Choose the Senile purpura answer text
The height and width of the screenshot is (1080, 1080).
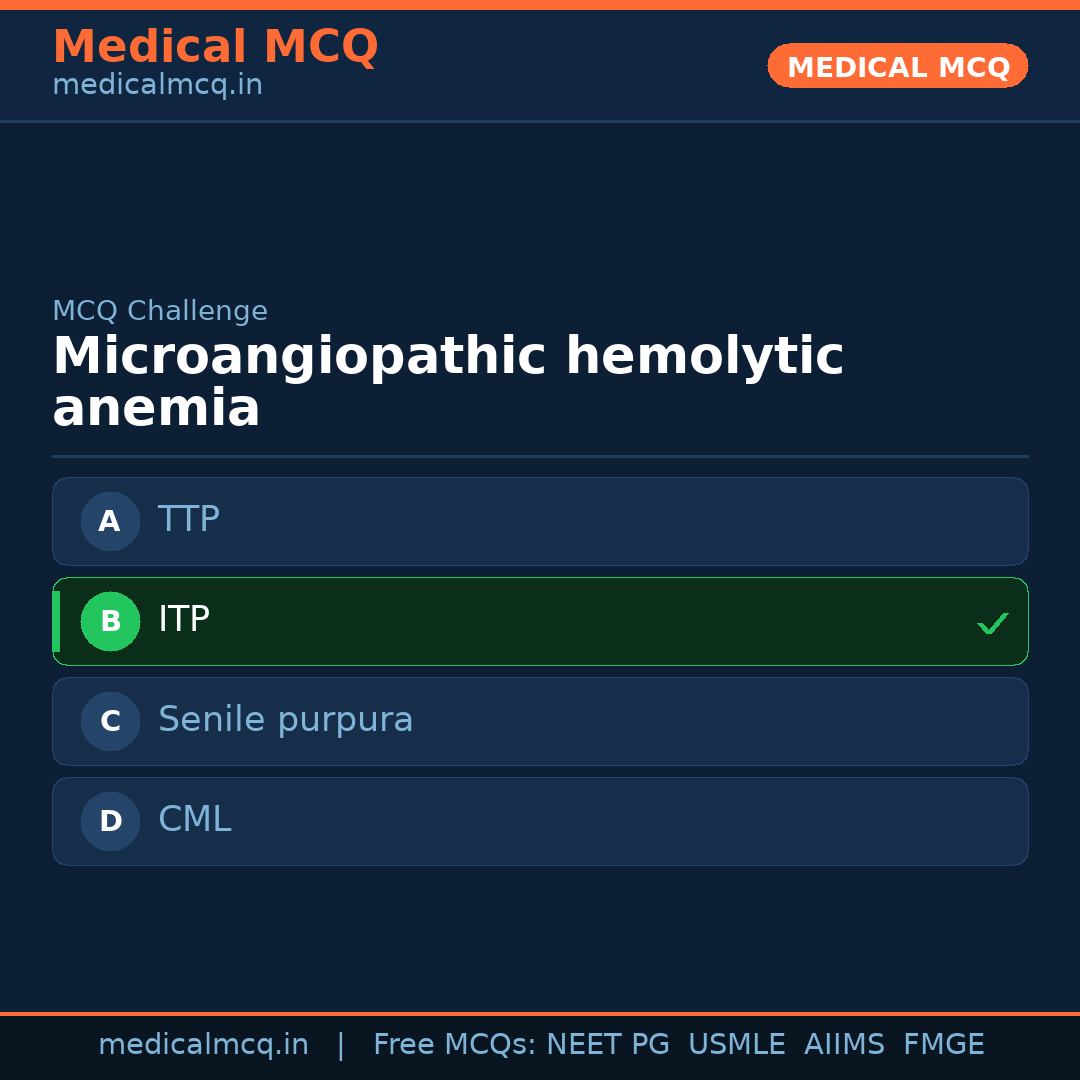pyautogui.click(x=285, y=720)
